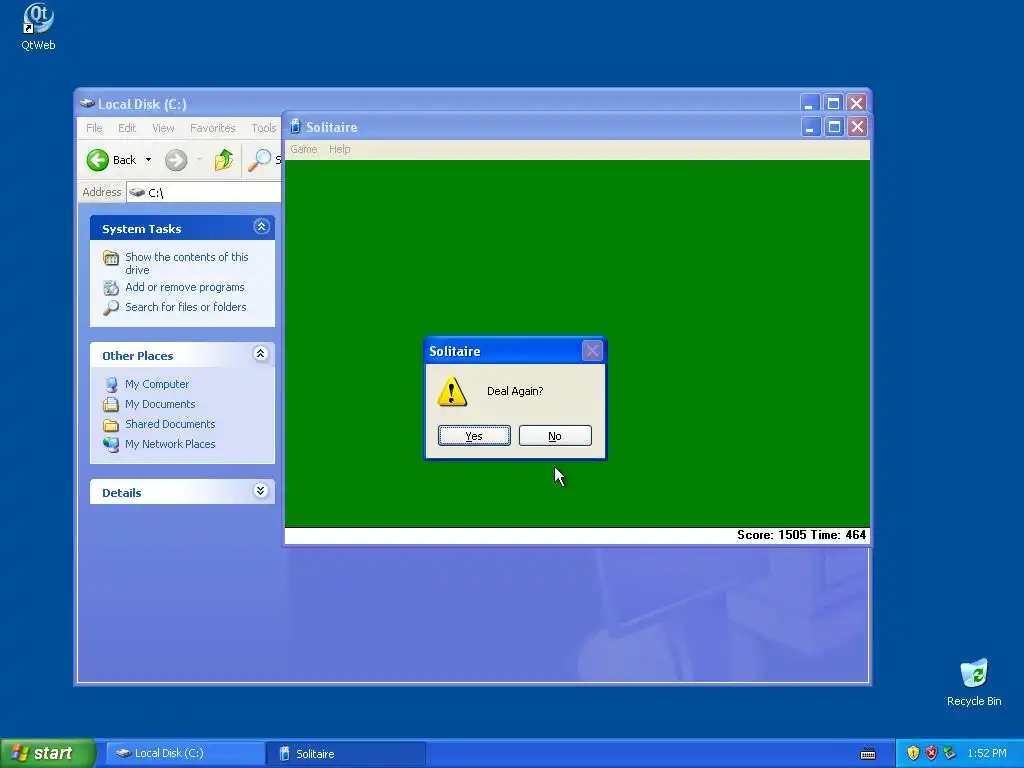The width and height of the screenshot is (1024, 768).
Task: Decline dealing again with the No button
Action: 555,436
